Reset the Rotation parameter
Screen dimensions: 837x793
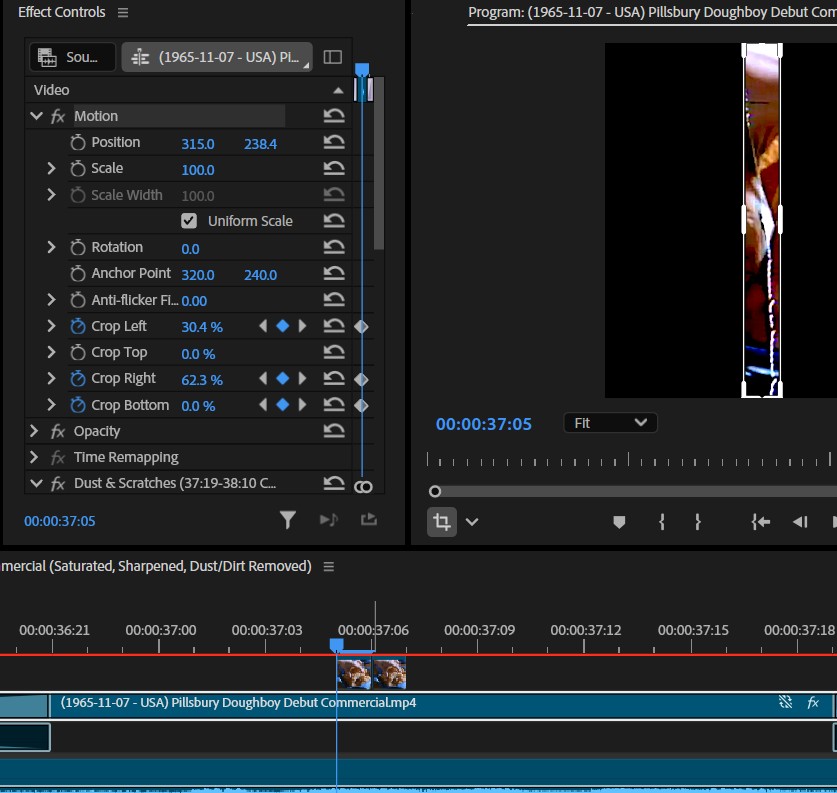pos(334,247)
